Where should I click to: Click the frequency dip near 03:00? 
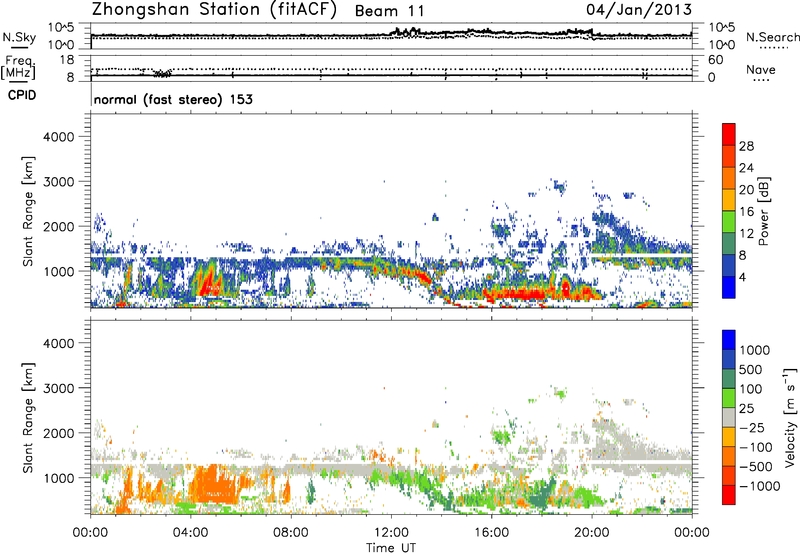[162, 73]
